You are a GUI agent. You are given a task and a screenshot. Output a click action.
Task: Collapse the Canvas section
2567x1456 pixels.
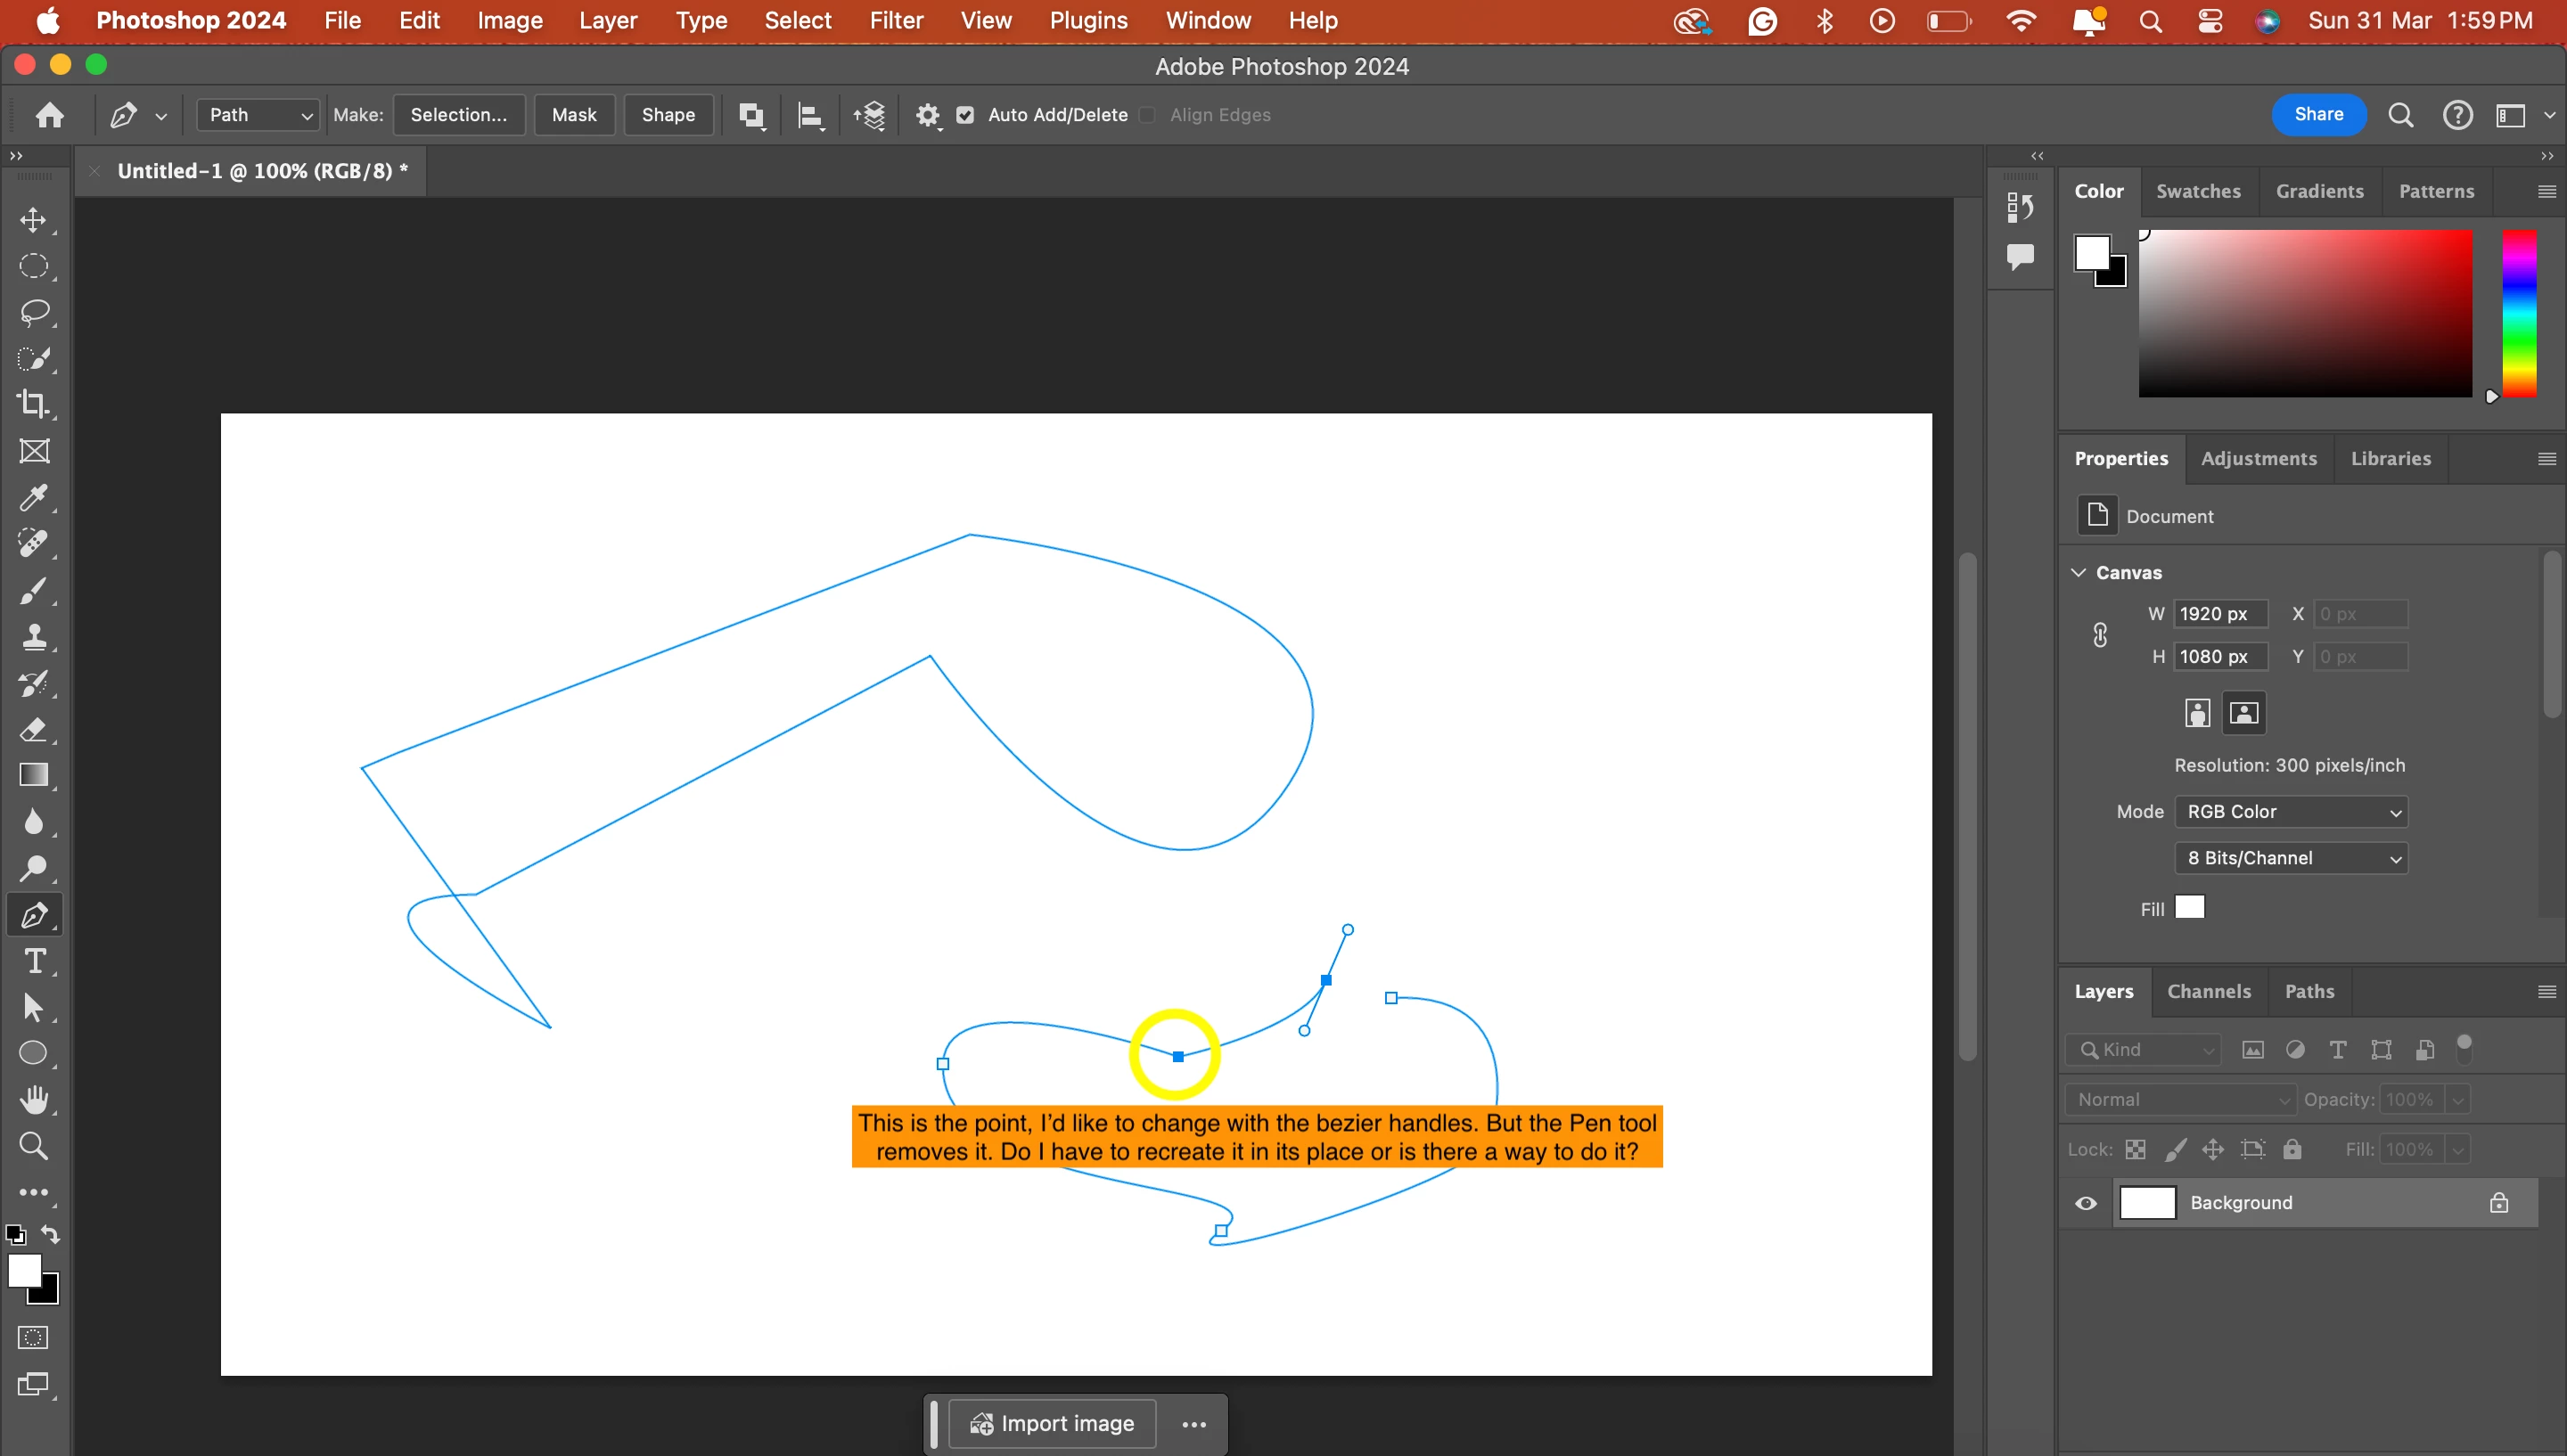[x=2079, y=572]
